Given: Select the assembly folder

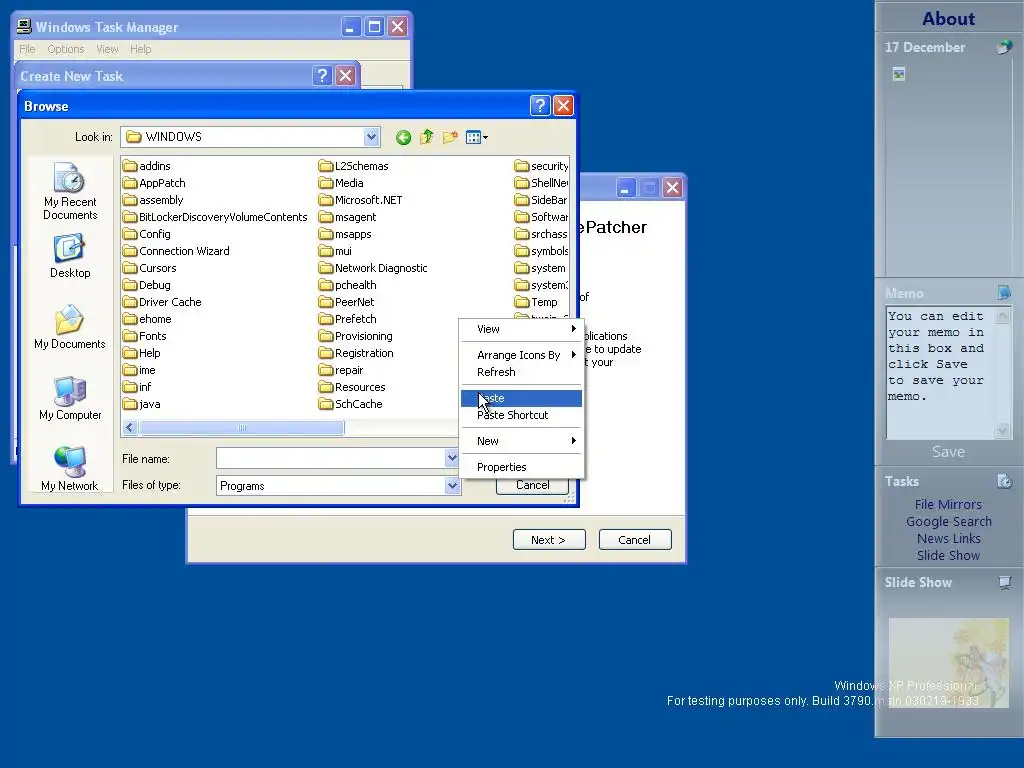Looking at the screenshot, I should tap(153, 200).
